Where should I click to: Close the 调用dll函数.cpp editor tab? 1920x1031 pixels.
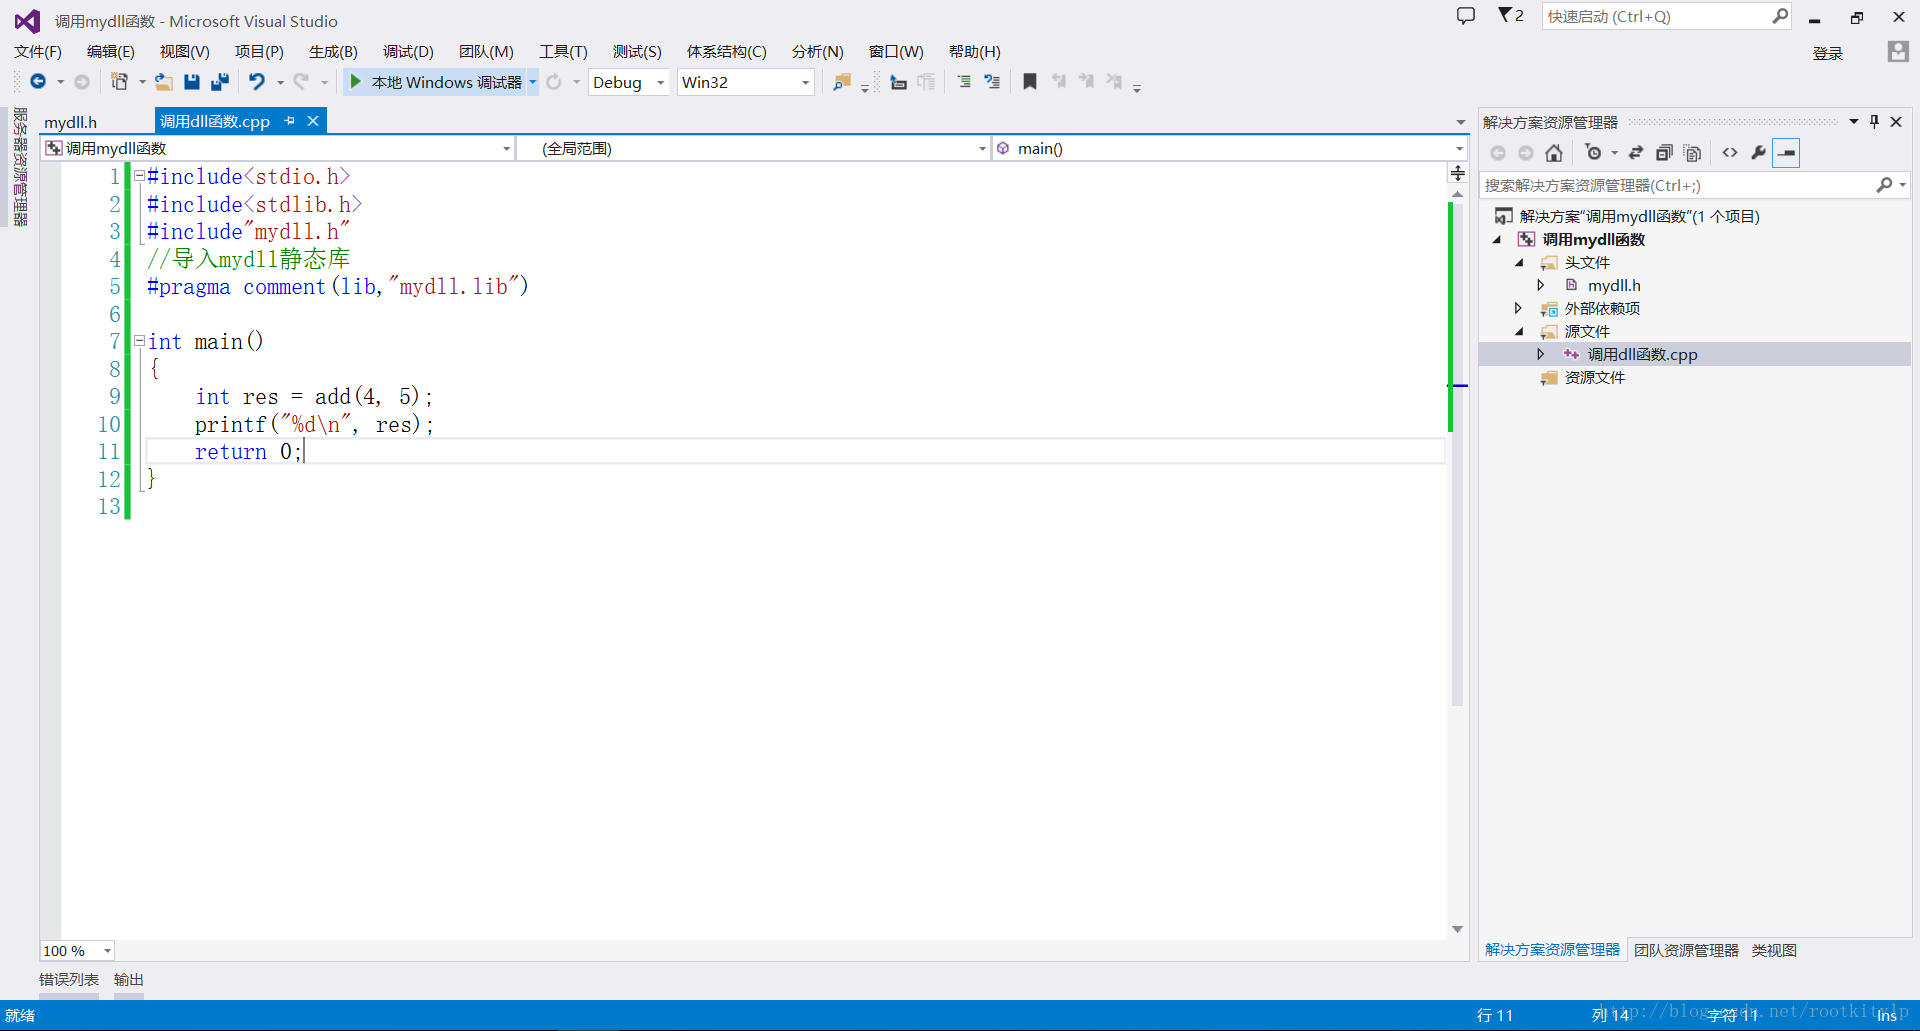click(313, 121)
